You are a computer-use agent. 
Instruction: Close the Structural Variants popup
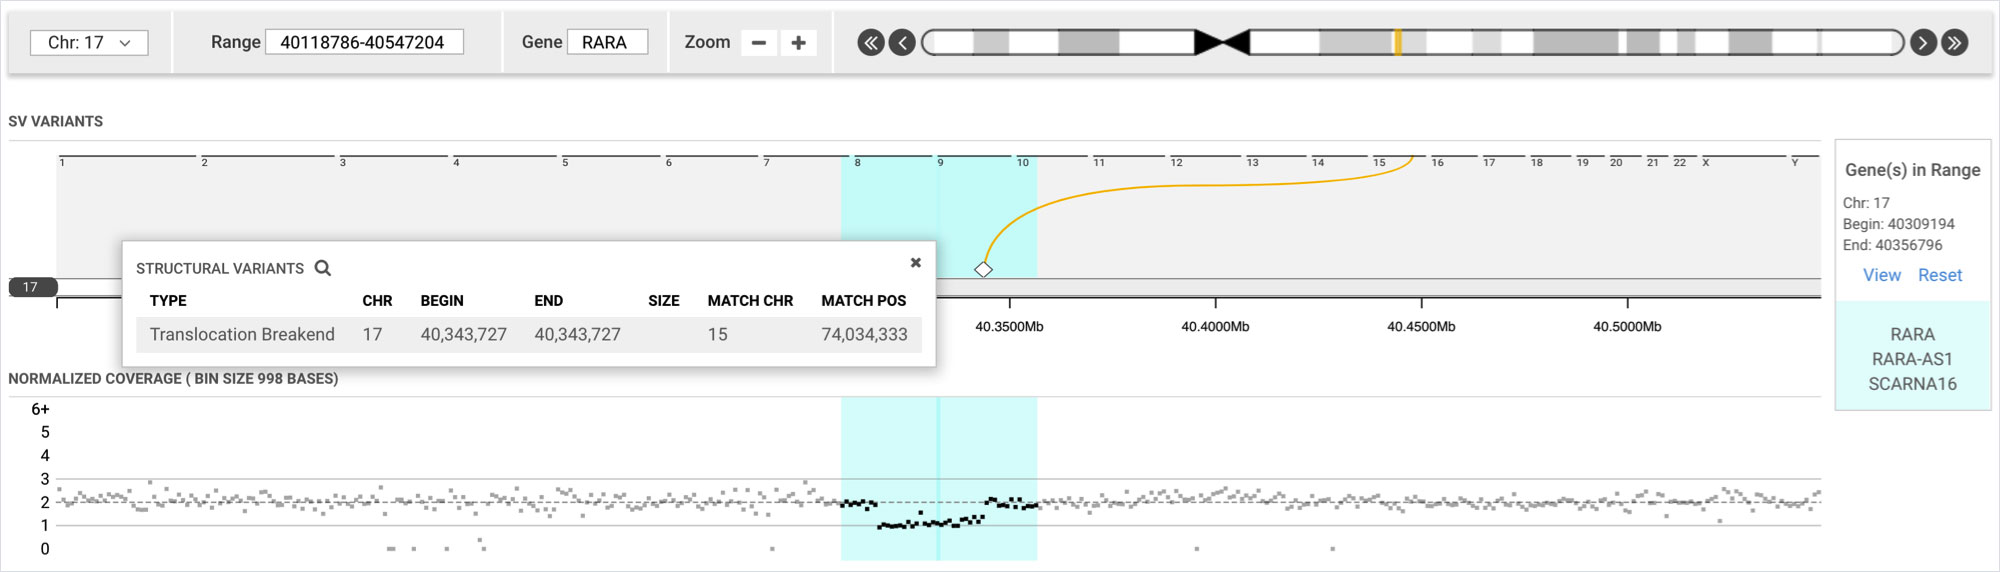(x=915, y=263)
